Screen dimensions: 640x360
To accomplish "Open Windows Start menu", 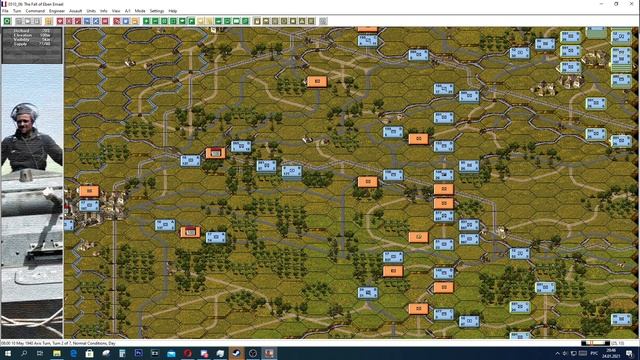I will [x=7, y=353].
